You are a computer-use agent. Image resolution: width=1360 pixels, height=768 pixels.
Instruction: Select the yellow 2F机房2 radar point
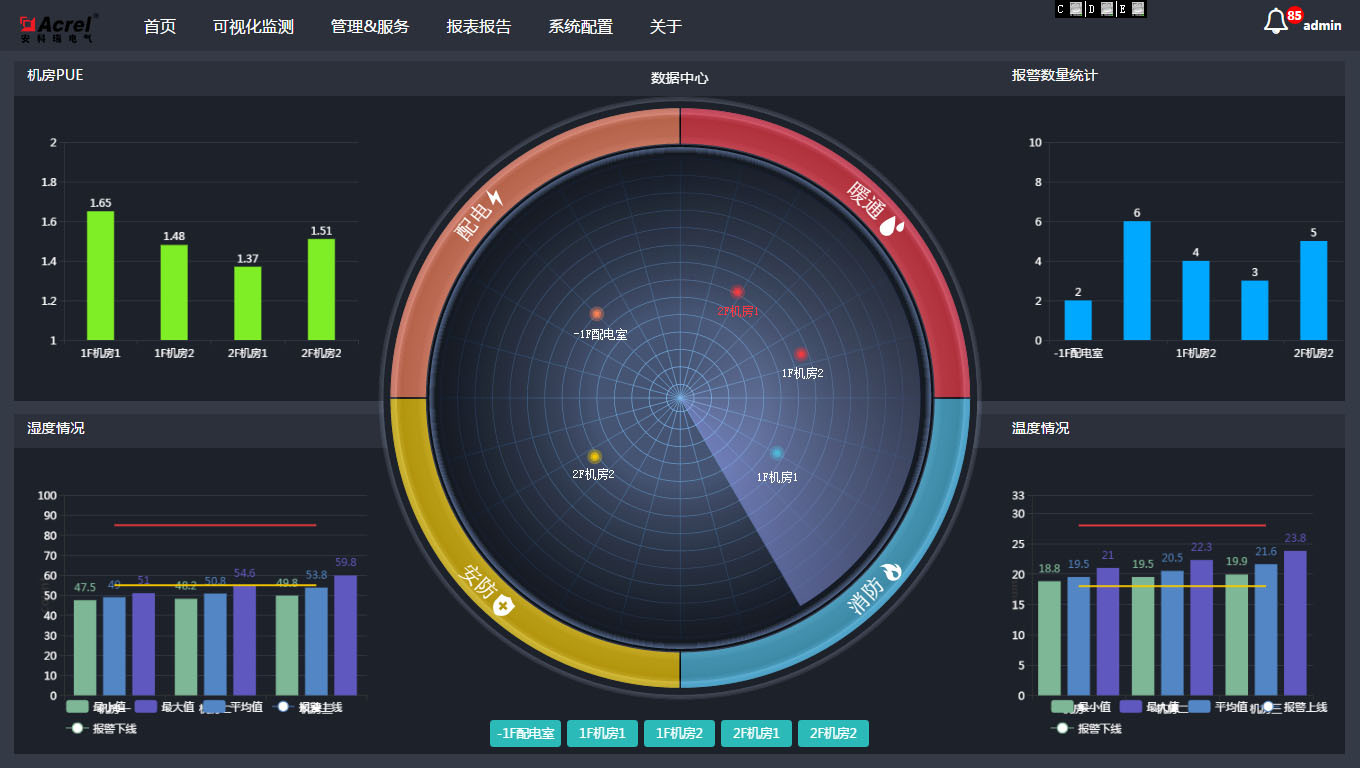click(x=594, y=456)
